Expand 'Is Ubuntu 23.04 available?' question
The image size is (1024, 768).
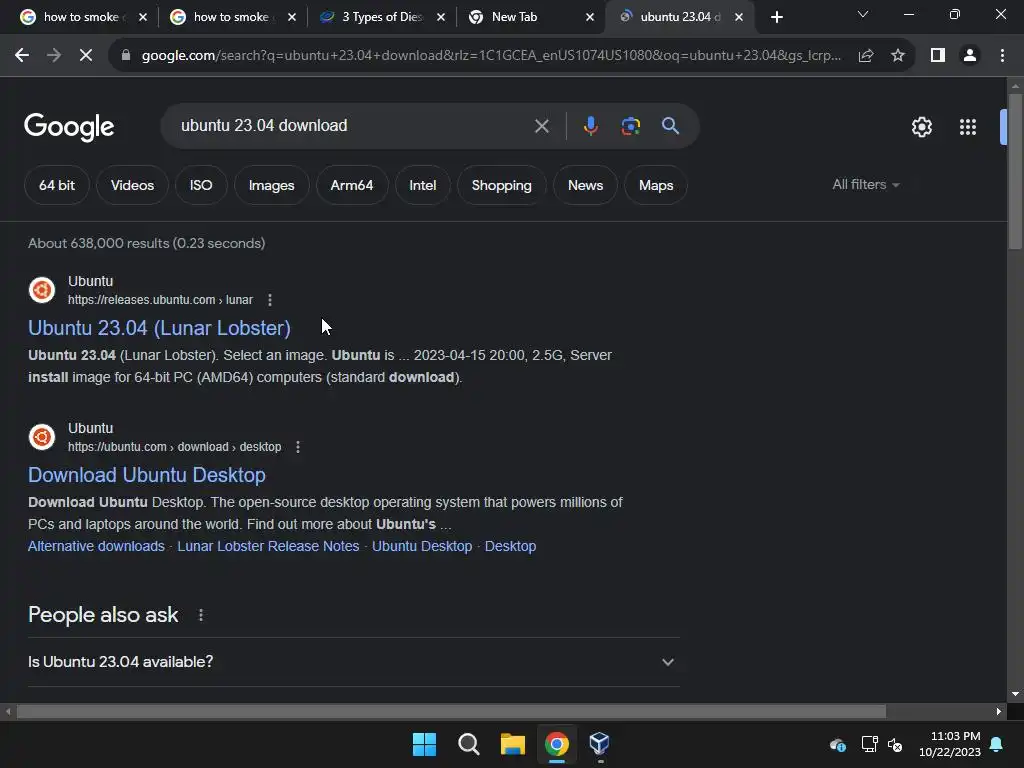[354, 662]
